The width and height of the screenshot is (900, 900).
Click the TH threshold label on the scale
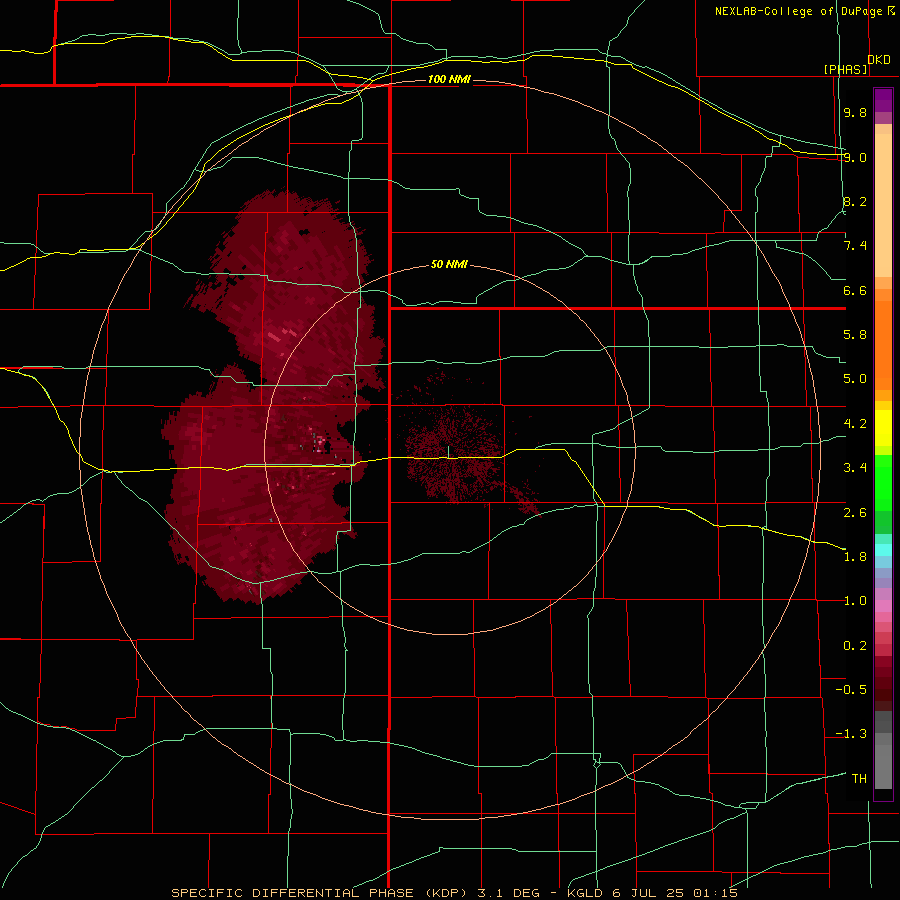[859, 779]
